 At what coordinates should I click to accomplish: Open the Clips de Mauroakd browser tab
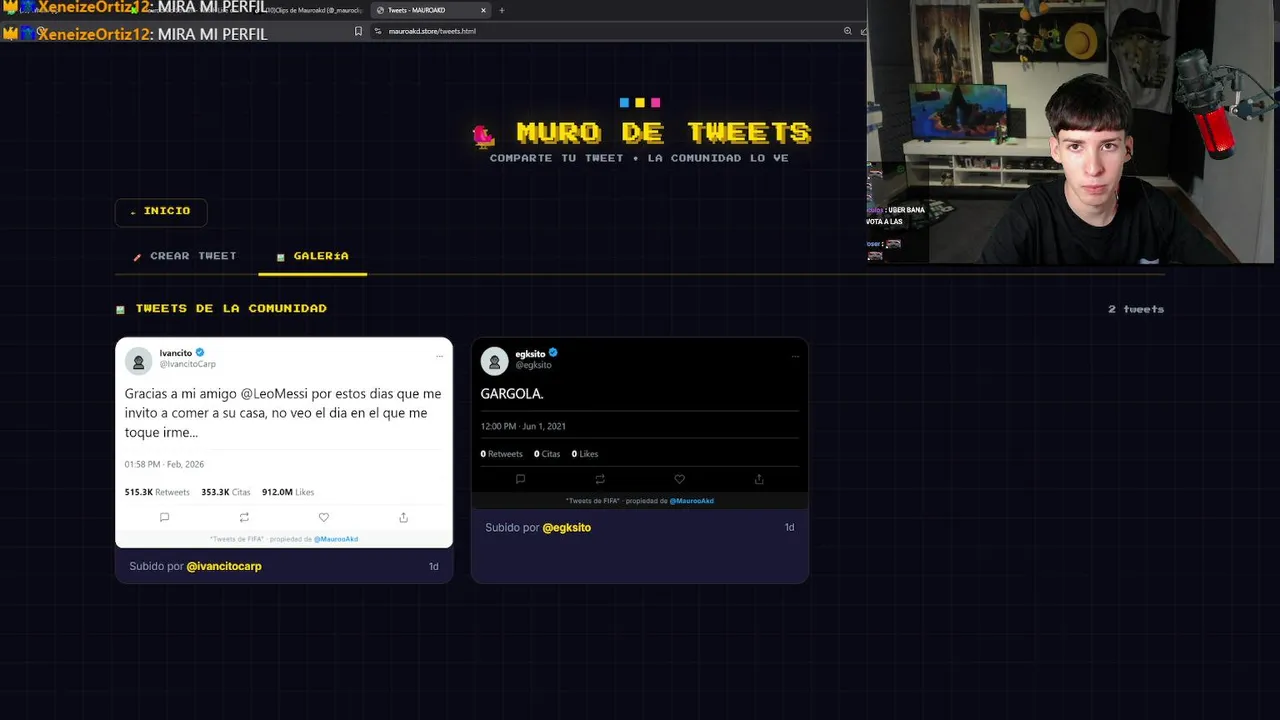tap(312, 10)
